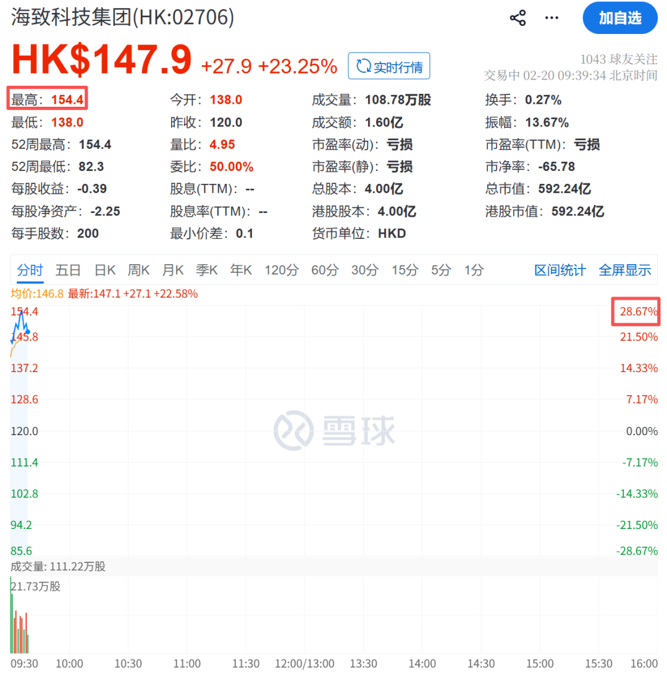Click the 雪球 watermark logo in chart
Screen dimensions: 667x674
click(334, 430)
